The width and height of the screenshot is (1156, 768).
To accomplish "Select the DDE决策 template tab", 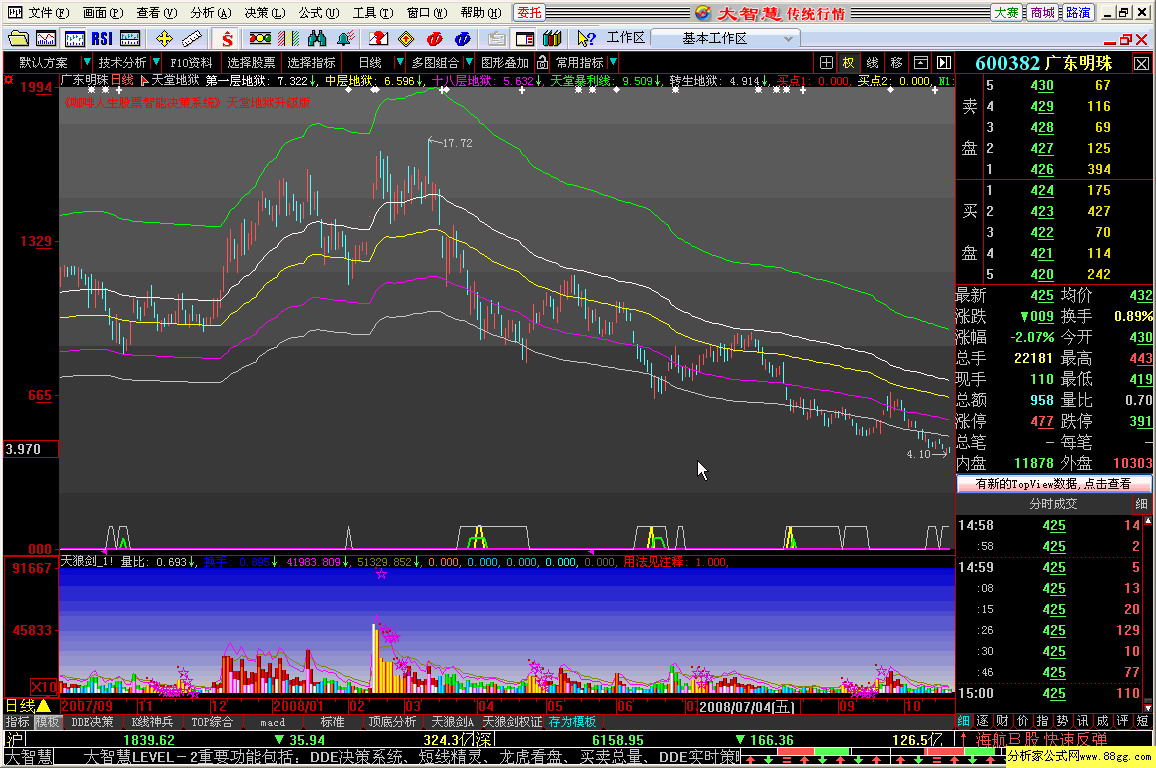I will click(92, 722).
